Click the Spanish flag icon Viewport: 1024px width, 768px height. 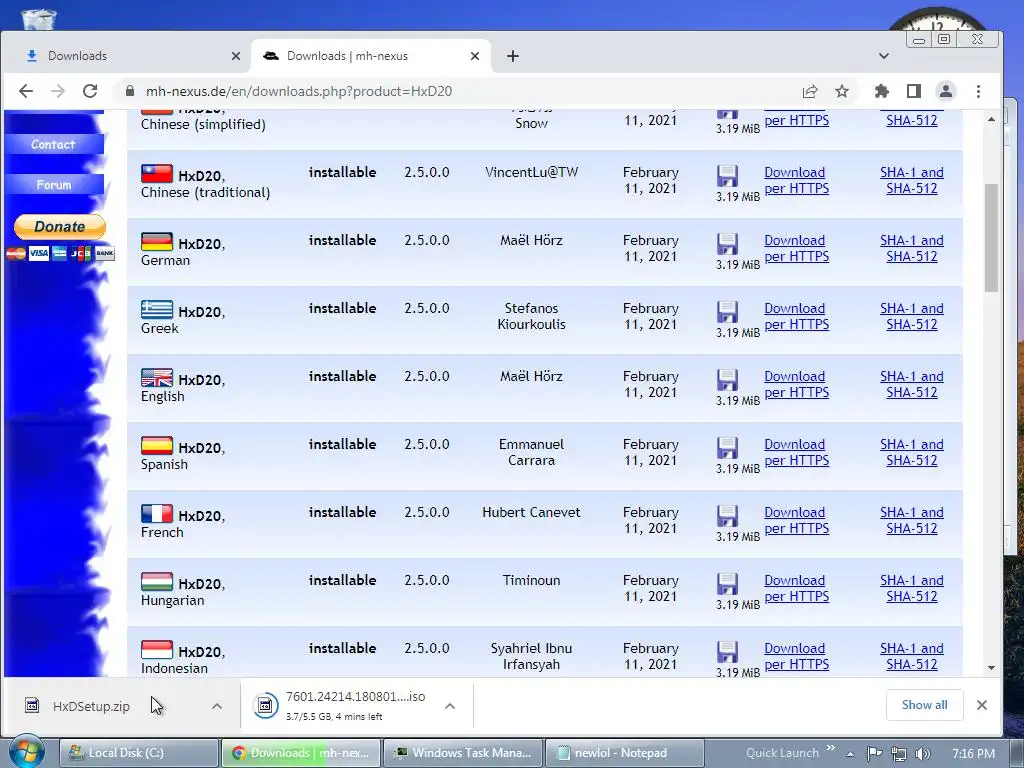point(157,445)
